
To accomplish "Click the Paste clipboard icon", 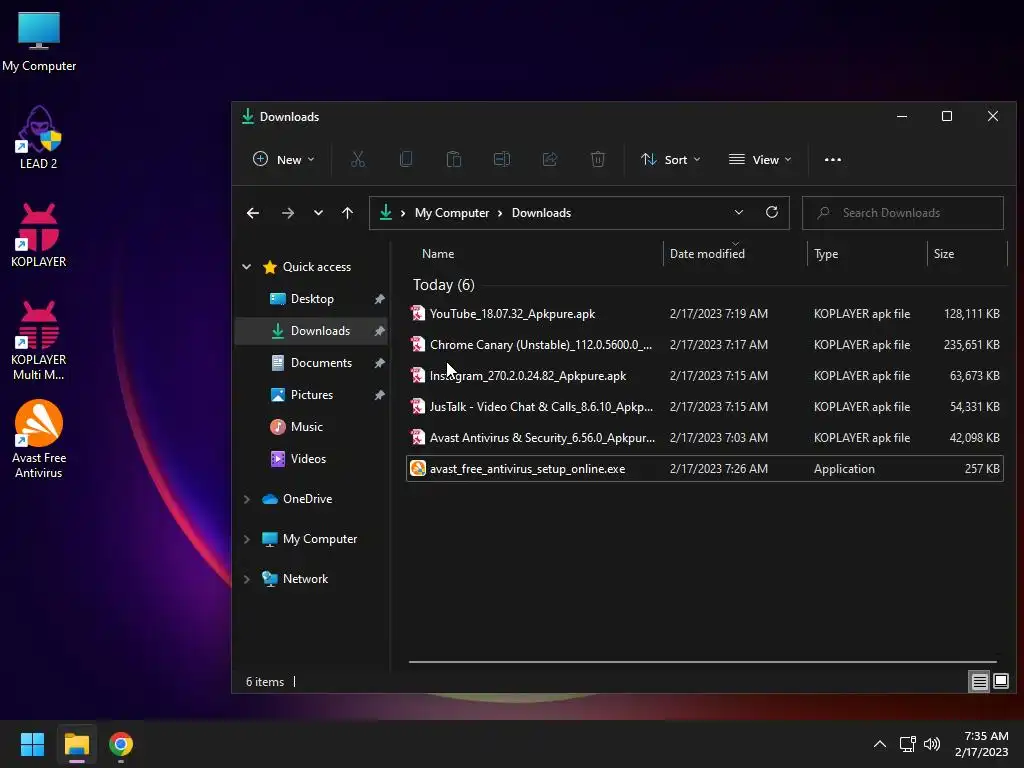I will pyautogui.click(x=454, y=159).
